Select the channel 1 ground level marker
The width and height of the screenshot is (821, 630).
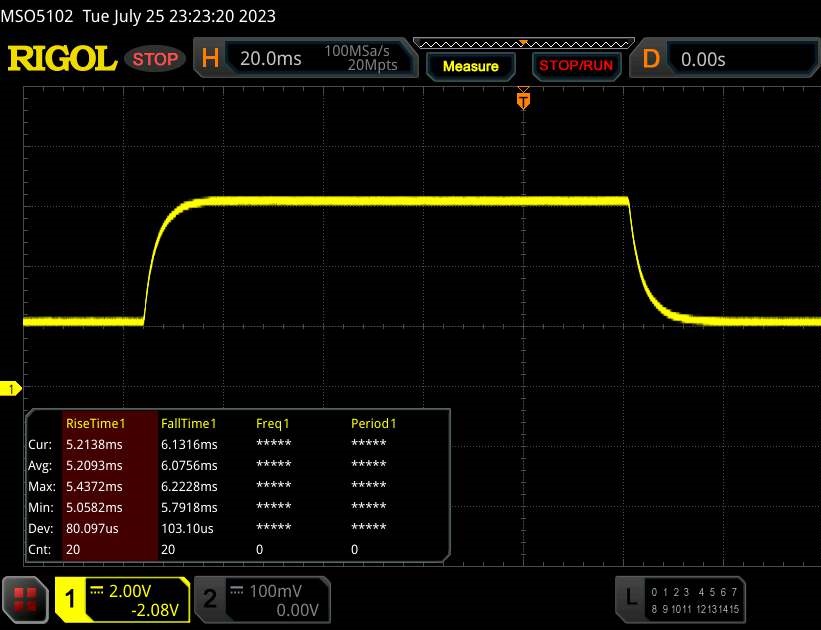tap(10, 389)
